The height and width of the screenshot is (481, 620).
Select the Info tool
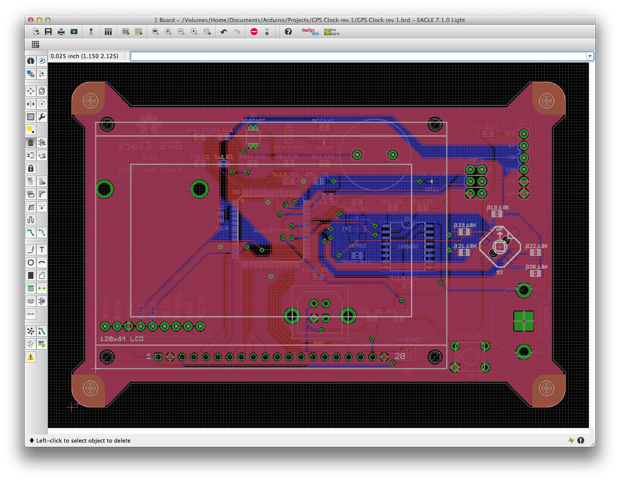[x=31, y=61]
